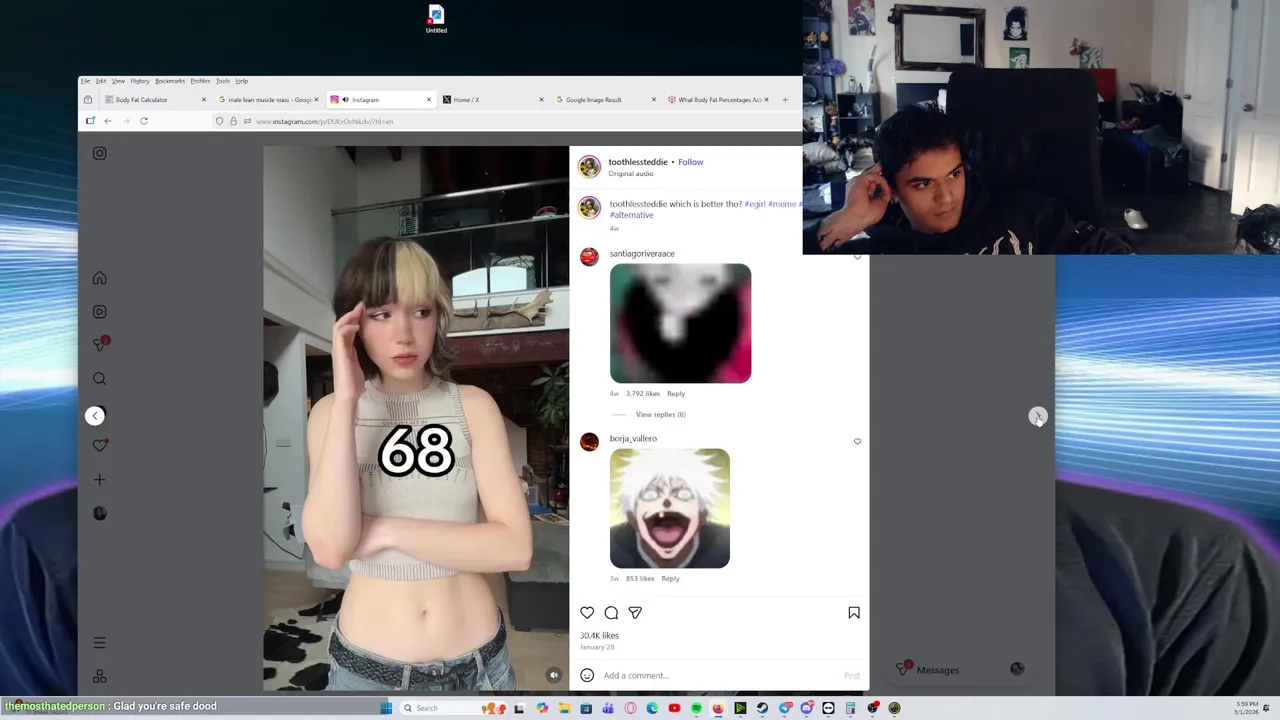
Task: View 30.4K likes list
Action: tap(599, 635)
